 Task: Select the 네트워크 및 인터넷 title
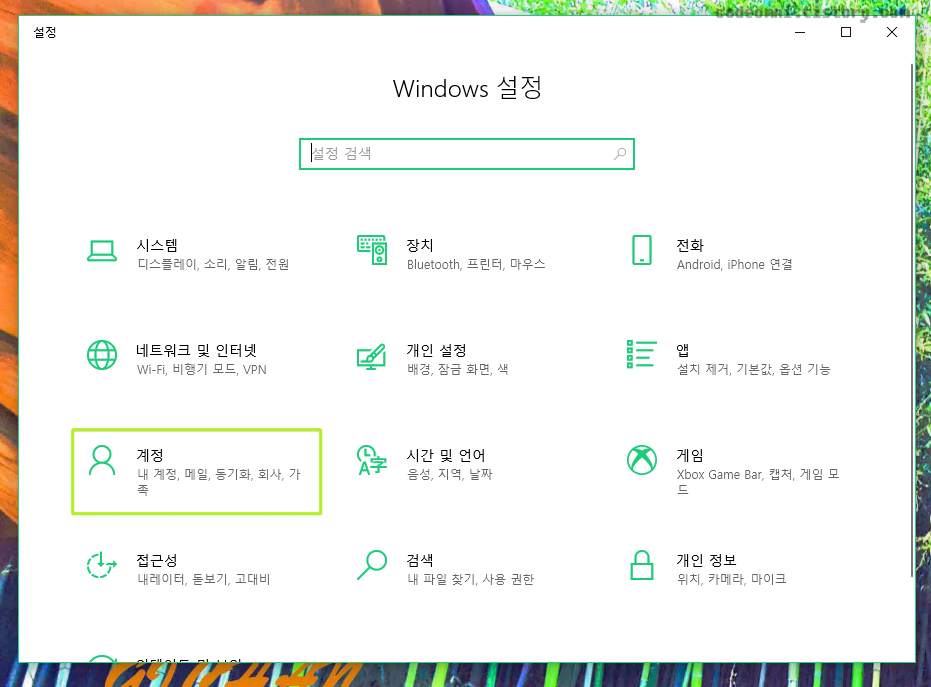[197, 350]
